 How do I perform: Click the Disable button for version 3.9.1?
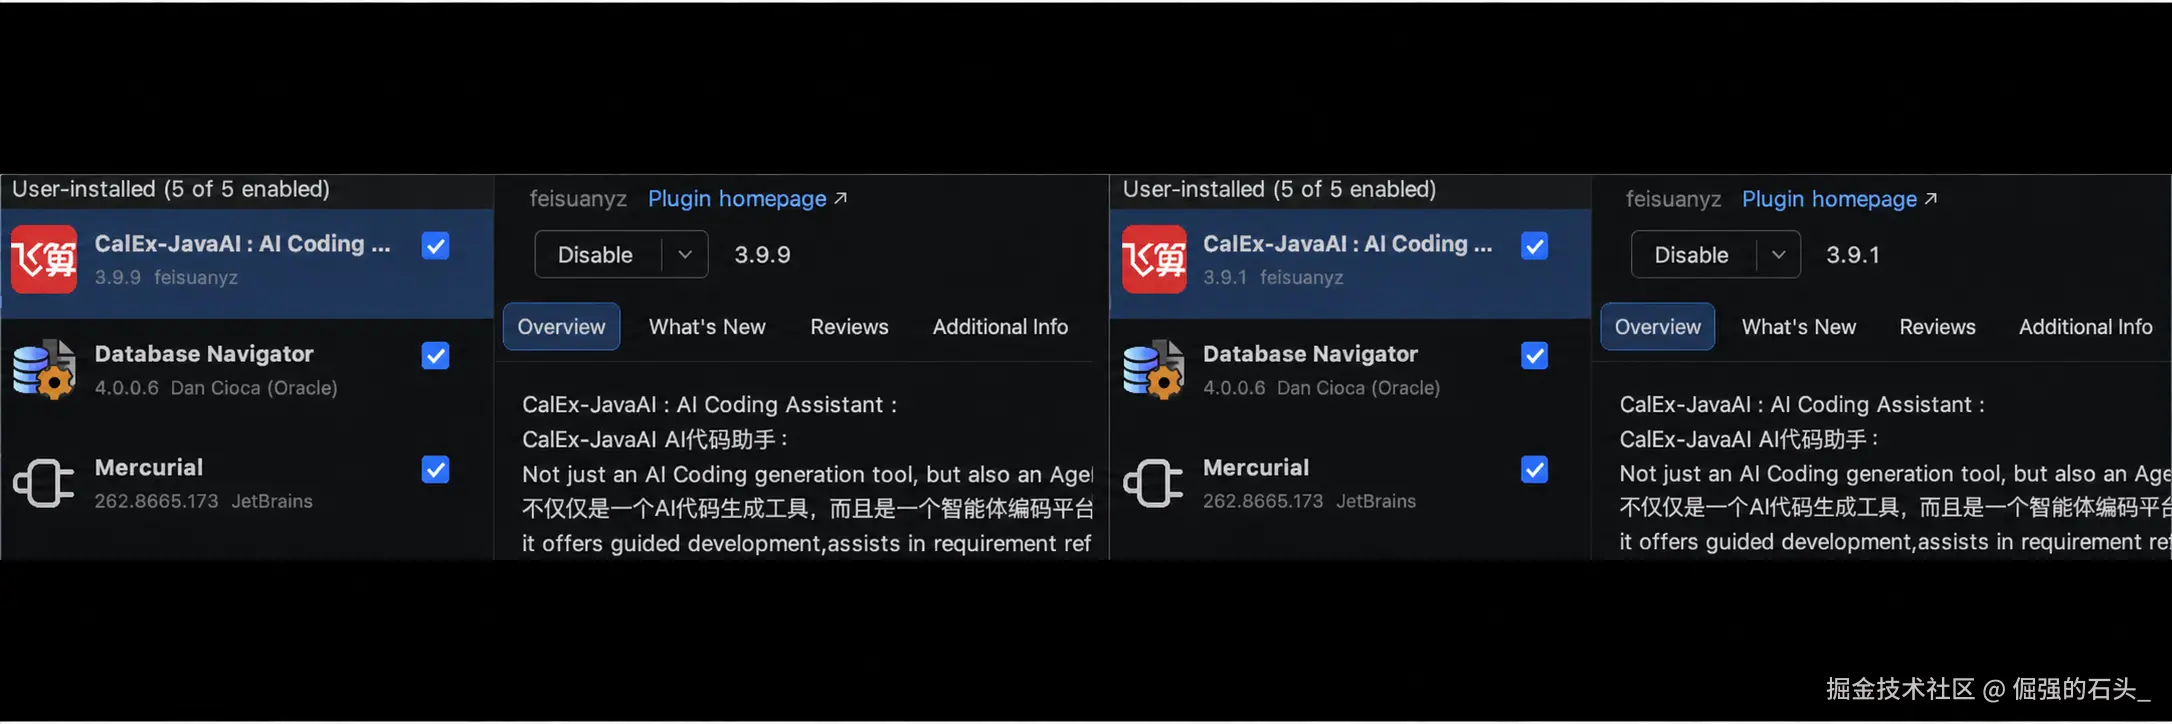click(x=1691, y=255)
